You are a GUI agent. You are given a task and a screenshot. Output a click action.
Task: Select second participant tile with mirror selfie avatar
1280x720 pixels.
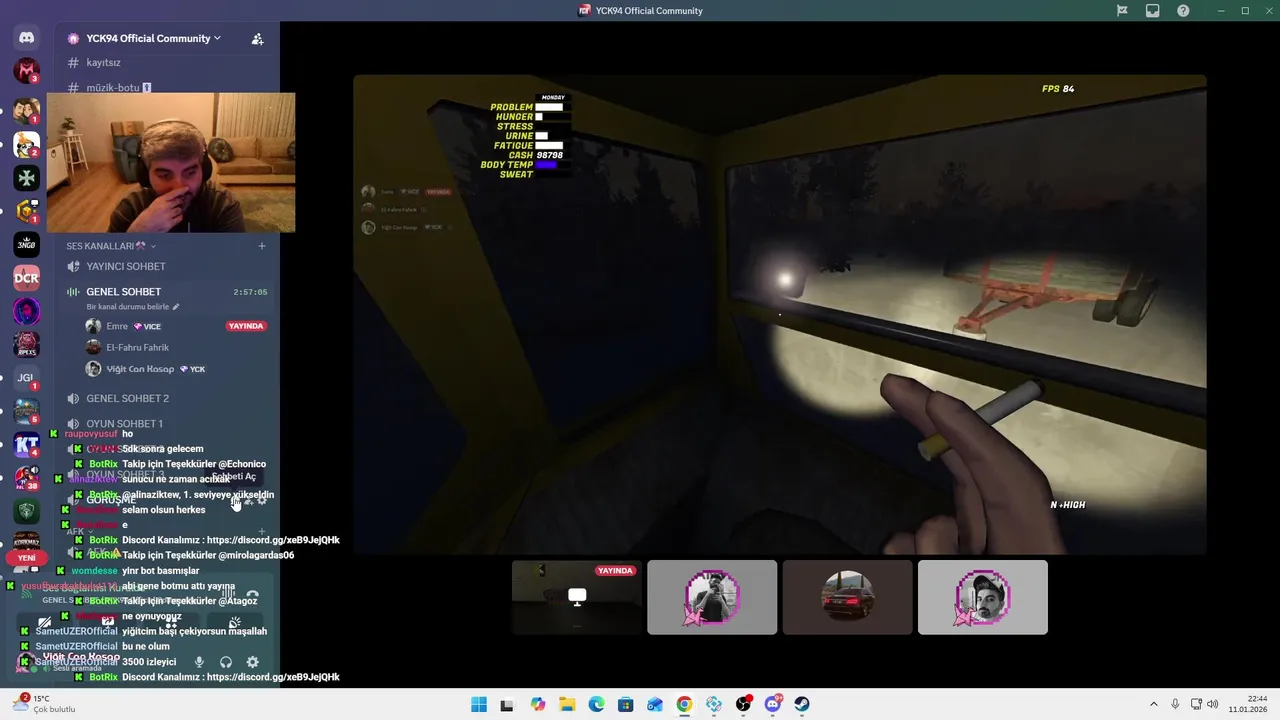coord(712,597)
